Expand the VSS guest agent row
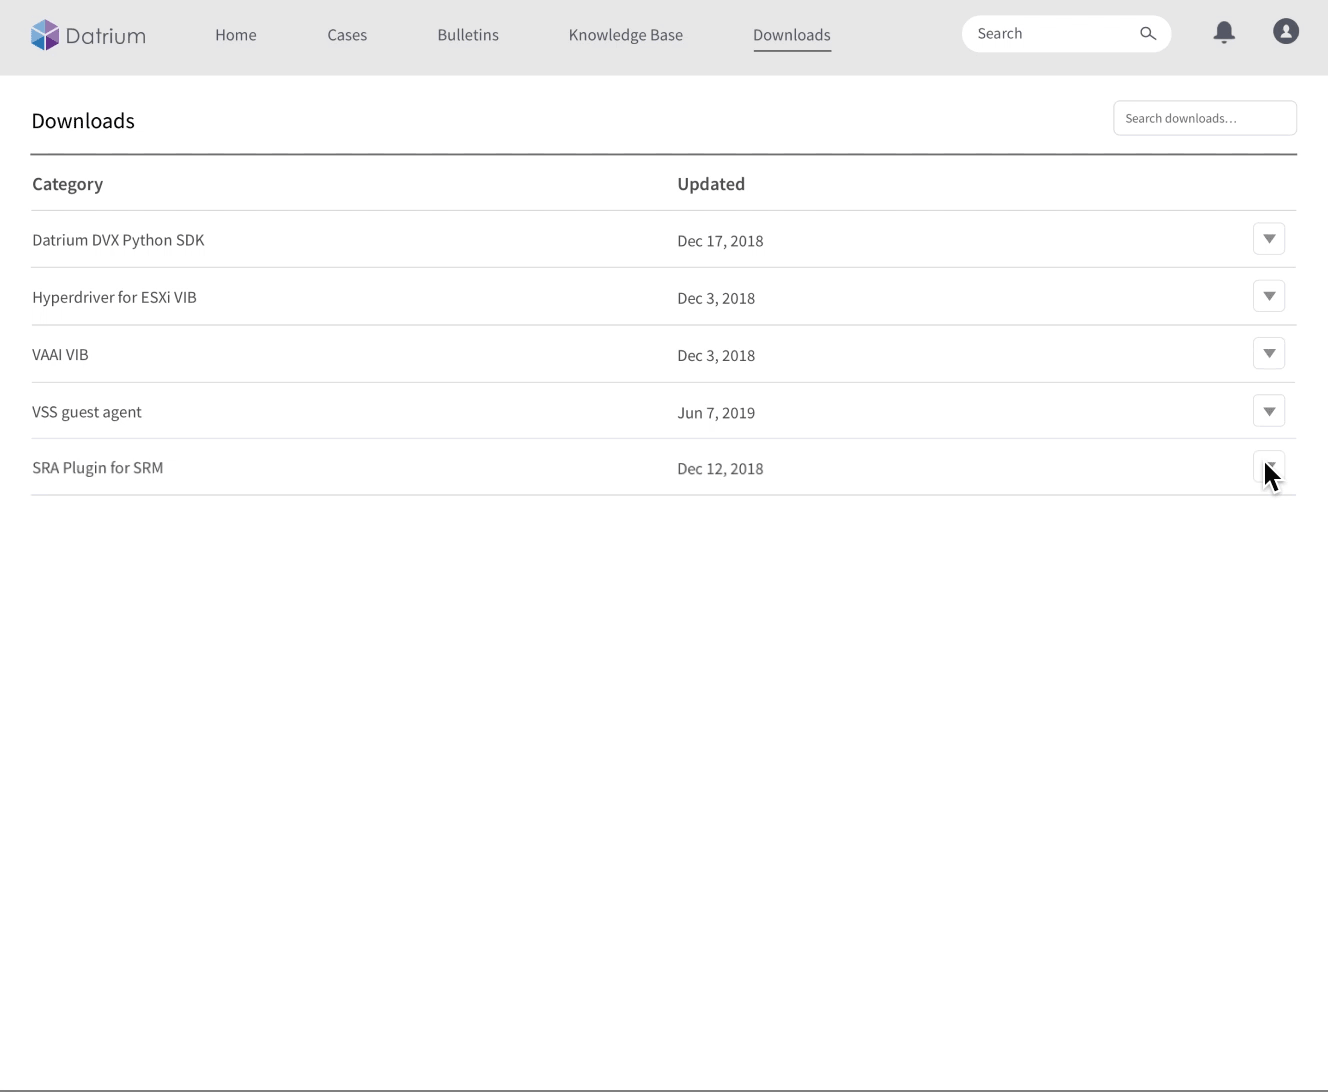This screenshot has height=1092, width=1328. pyautogui.click(x=1269, y=411)
